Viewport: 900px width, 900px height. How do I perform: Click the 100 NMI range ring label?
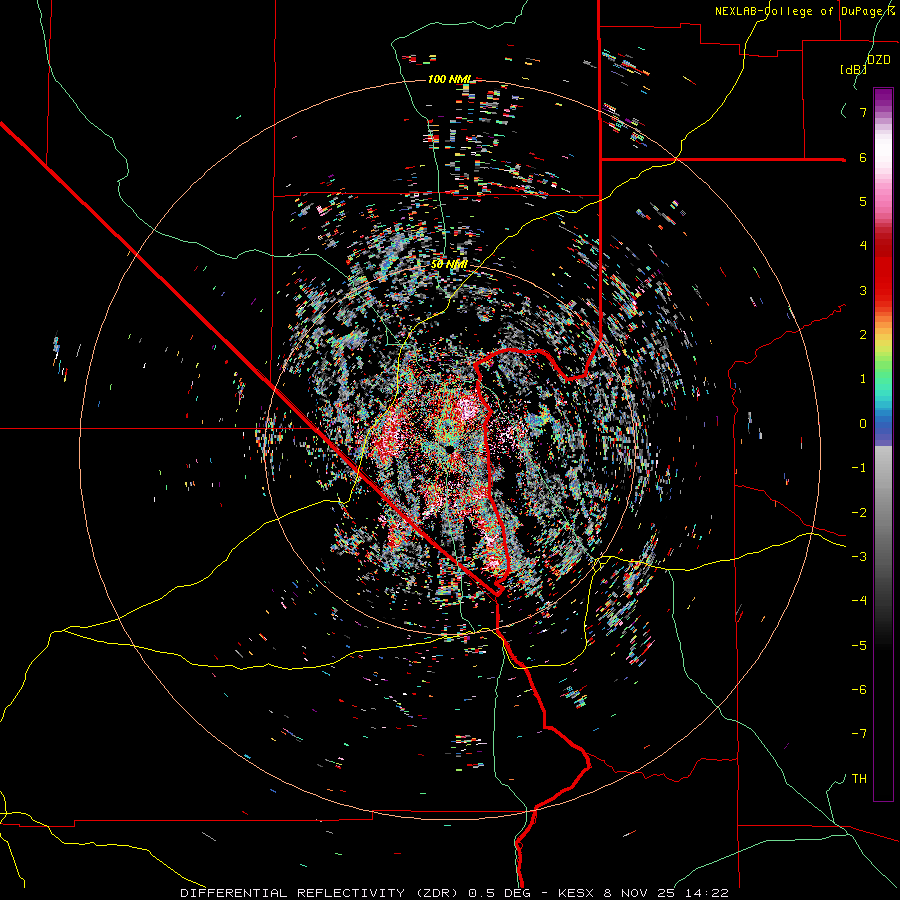coord(449,79)
